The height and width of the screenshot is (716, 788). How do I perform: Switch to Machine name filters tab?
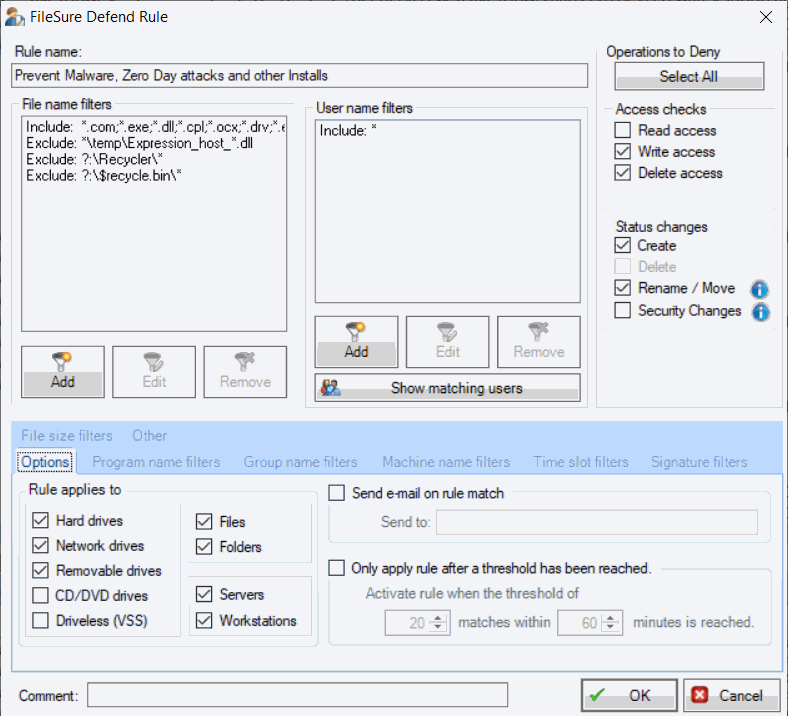(x=446, y=462)
